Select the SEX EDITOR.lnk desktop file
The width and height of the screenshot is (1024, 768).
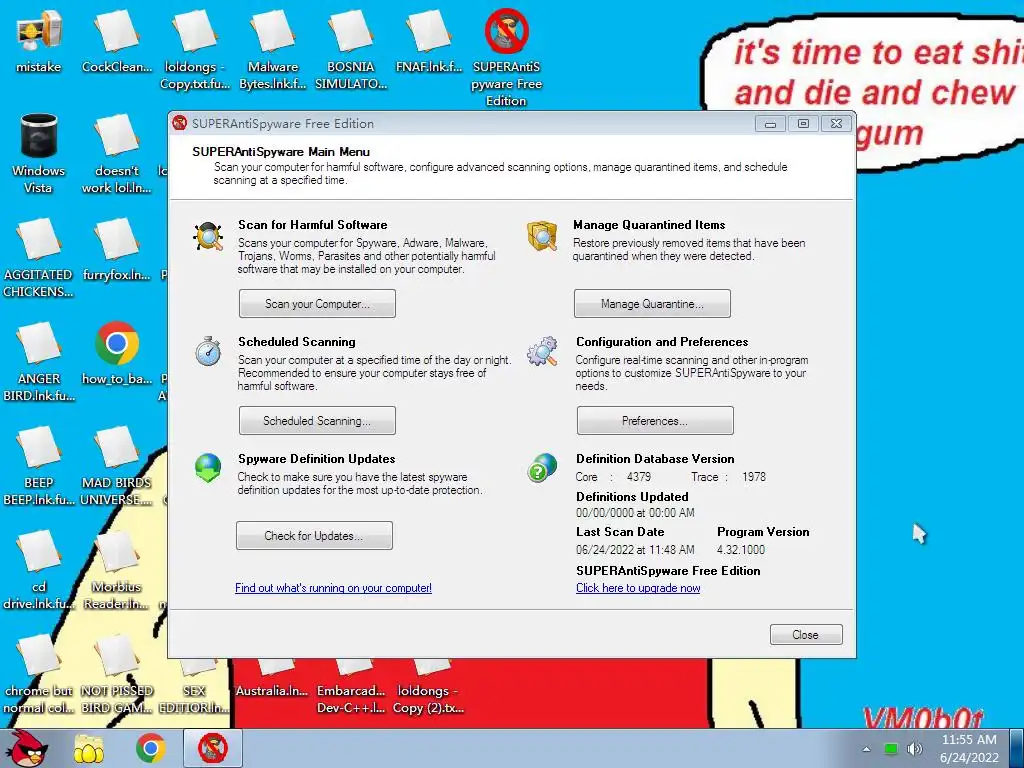click(195, 687)
